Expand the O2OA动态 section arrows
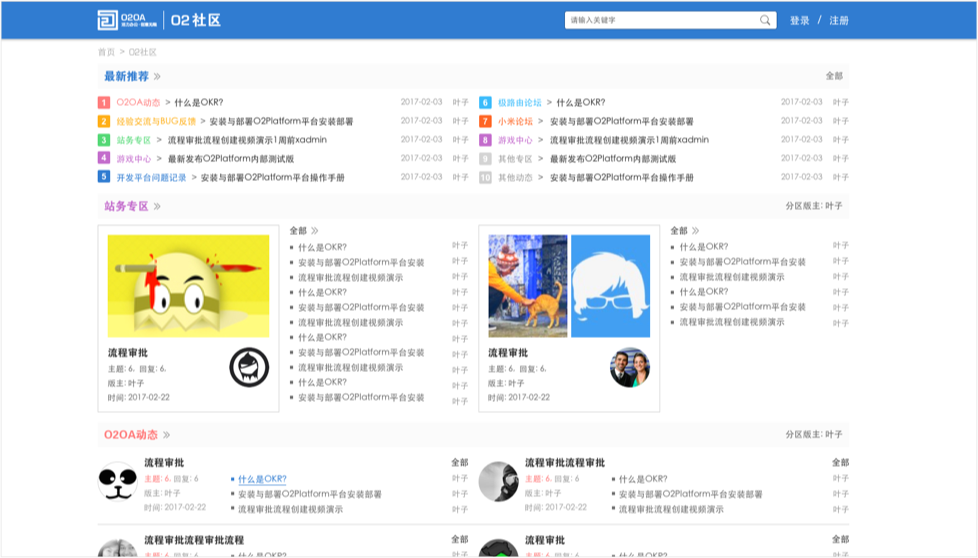Viewport: 978px width, 558px height. (166, 435)
